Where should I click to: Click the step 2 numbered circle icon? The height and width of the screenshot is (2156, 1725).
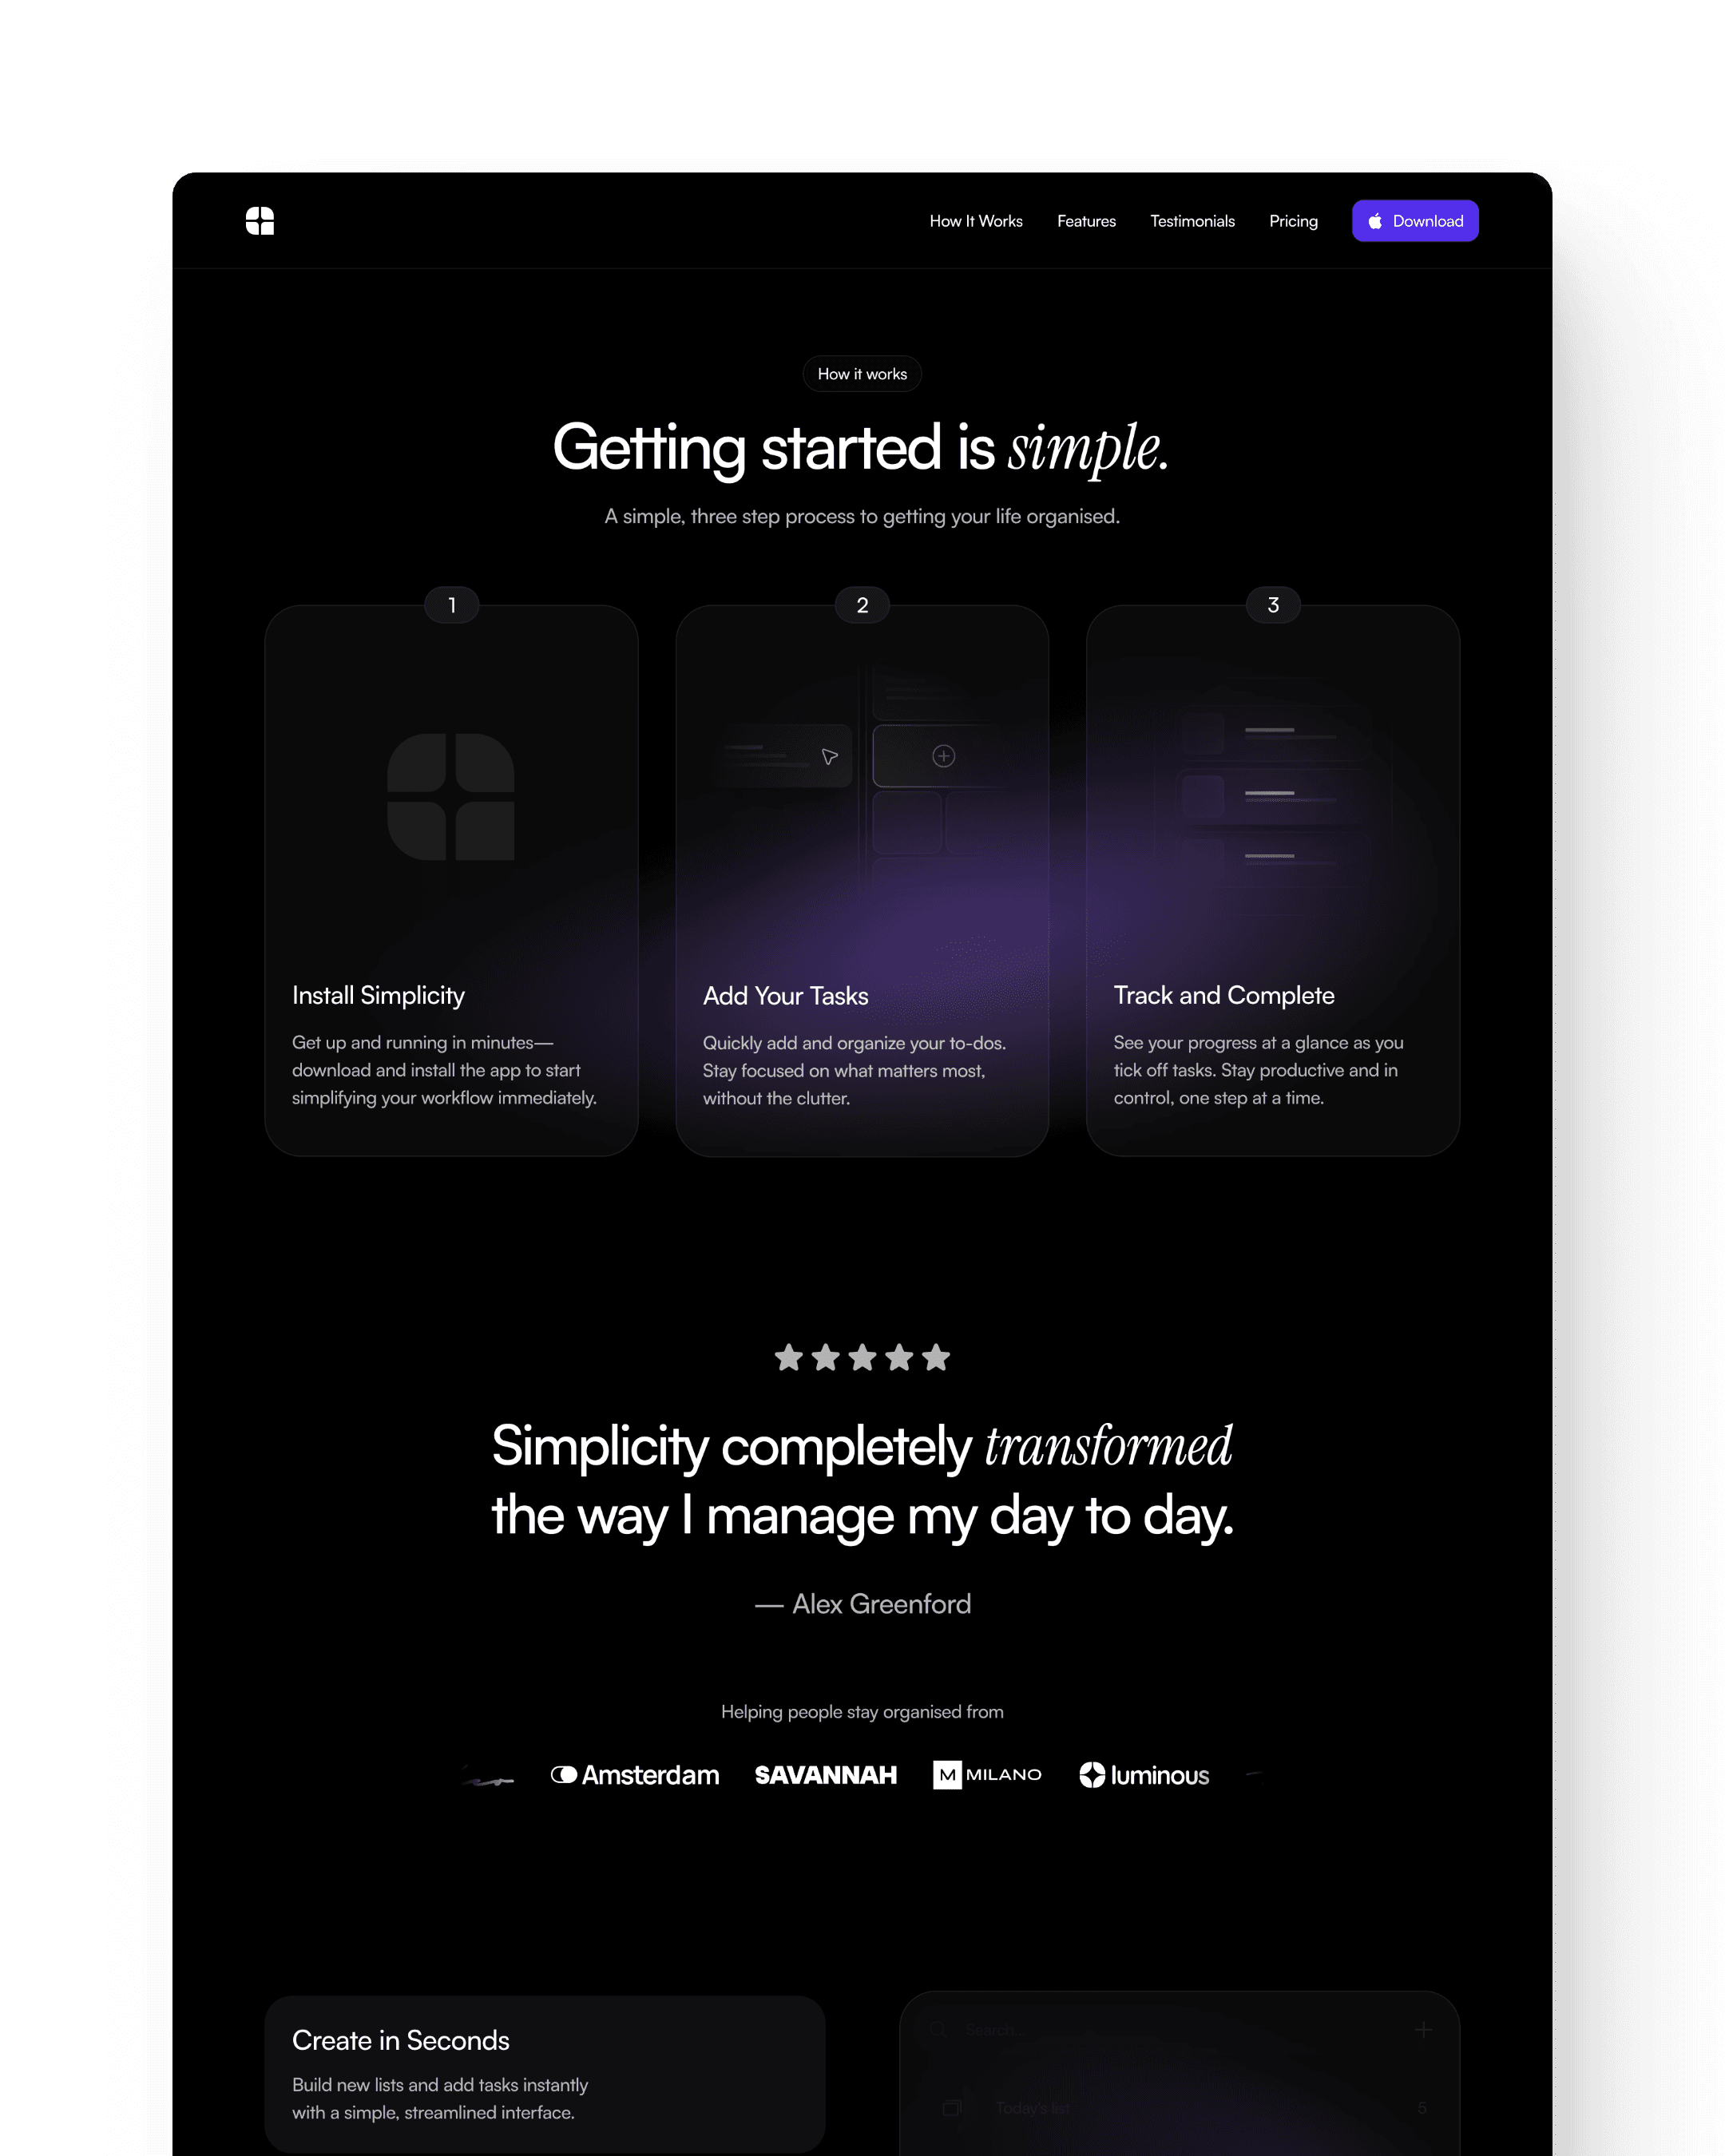(x=861, y=605)
